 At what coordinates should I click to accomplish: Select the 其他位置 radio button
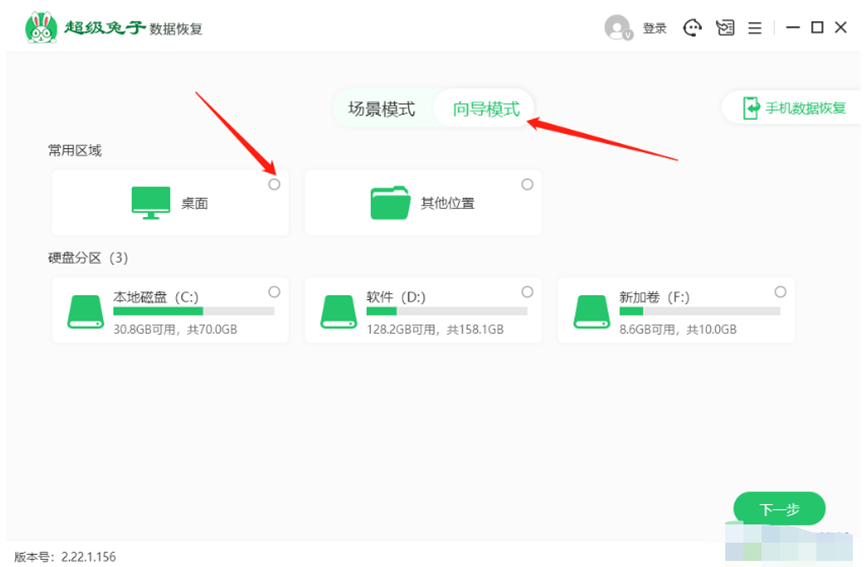527,184
